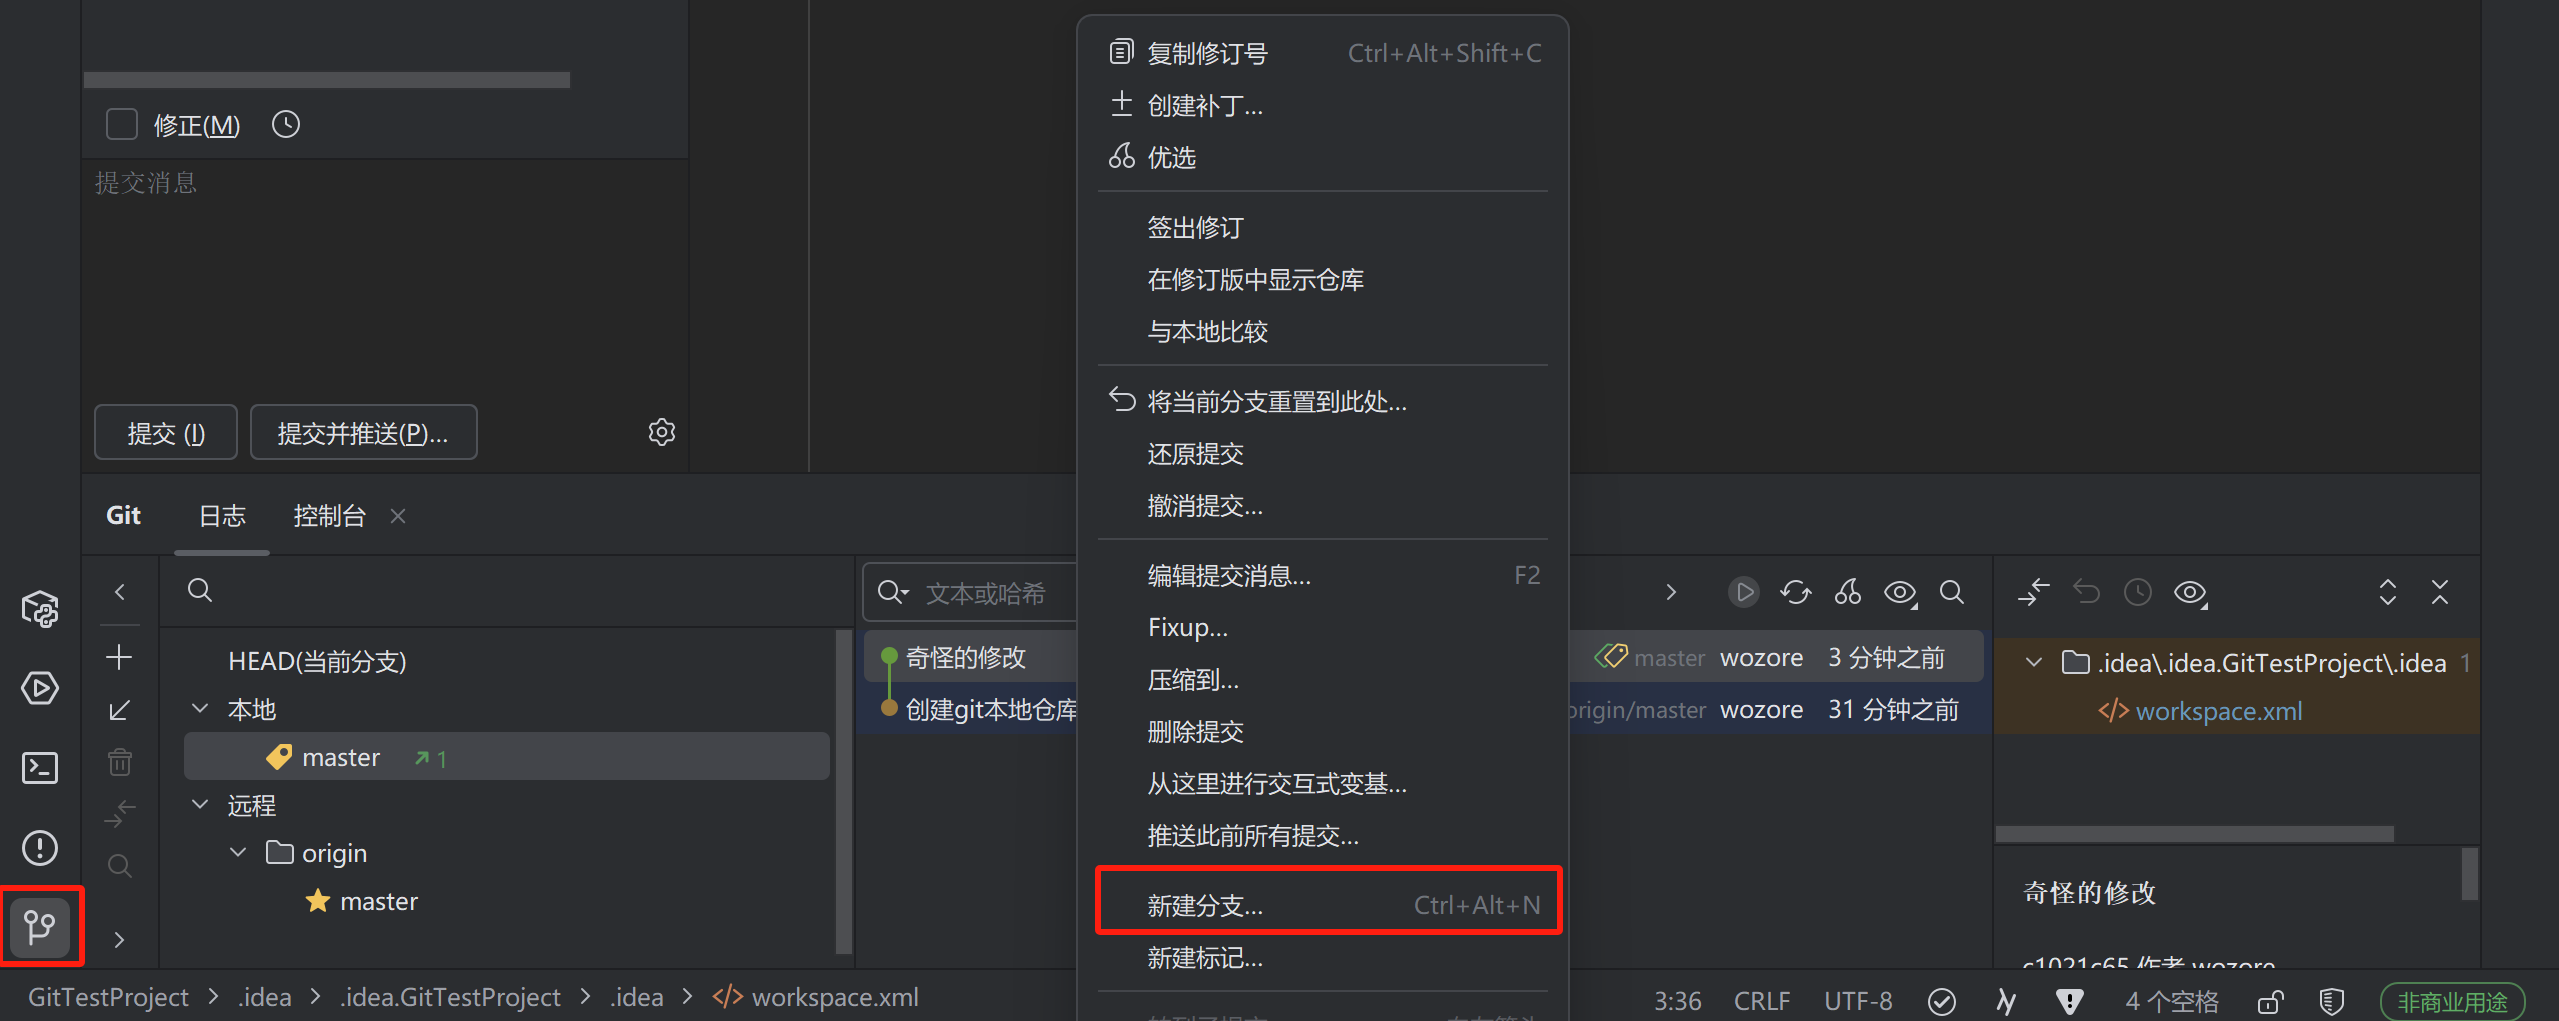Screen dimensions: 2559x1021
Task: Collapse the 本地 branches node
Action: click(x=200, y=708)
